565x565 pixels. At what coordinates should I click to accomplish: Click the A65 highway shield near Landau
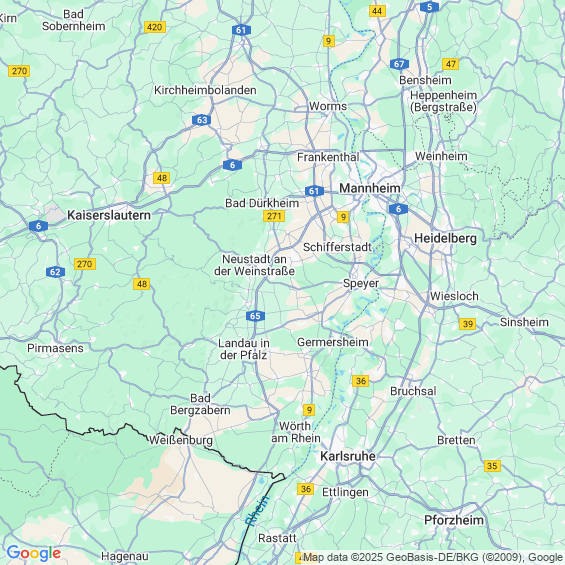tap(255, 316)
